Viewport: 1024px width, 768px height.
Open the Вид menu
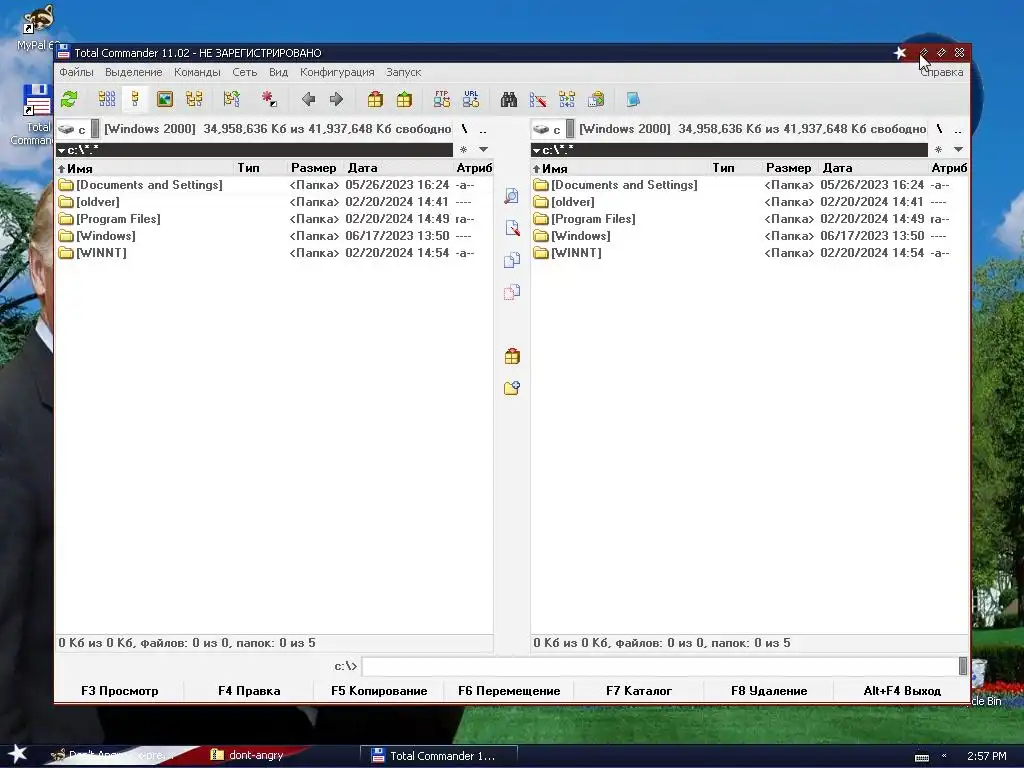278,72
